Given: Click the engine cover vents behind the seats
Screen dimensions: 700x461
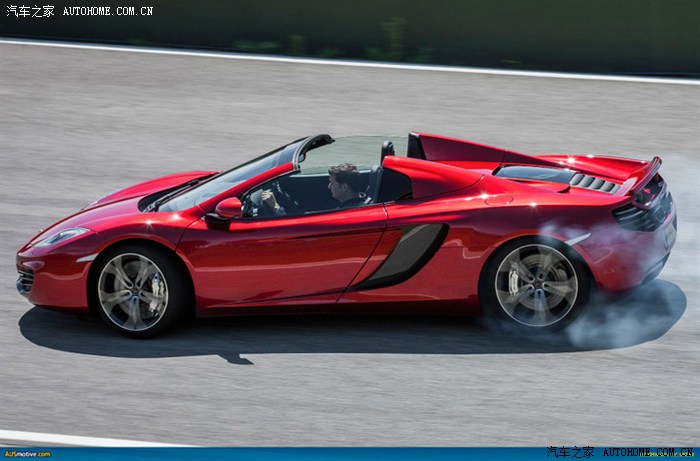Looking at the screenshot, I should [x=593, y=183].
